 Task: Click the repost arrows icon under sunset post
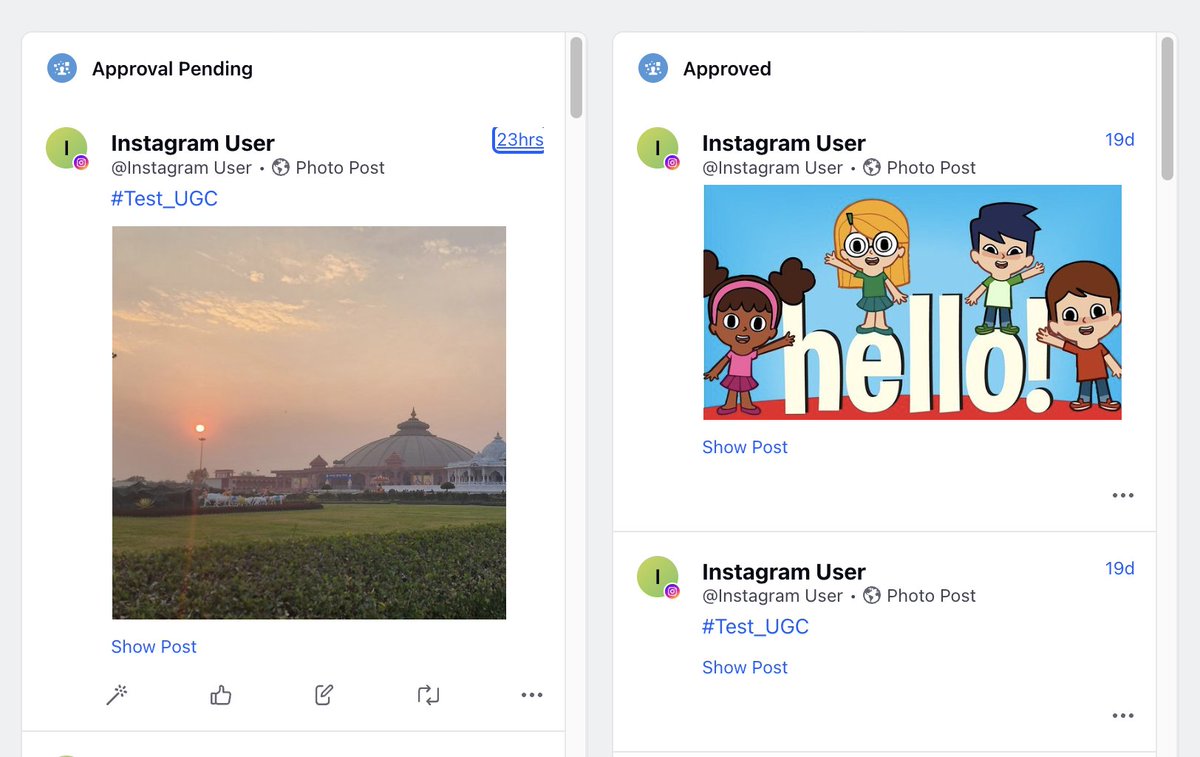pos(428,695)
